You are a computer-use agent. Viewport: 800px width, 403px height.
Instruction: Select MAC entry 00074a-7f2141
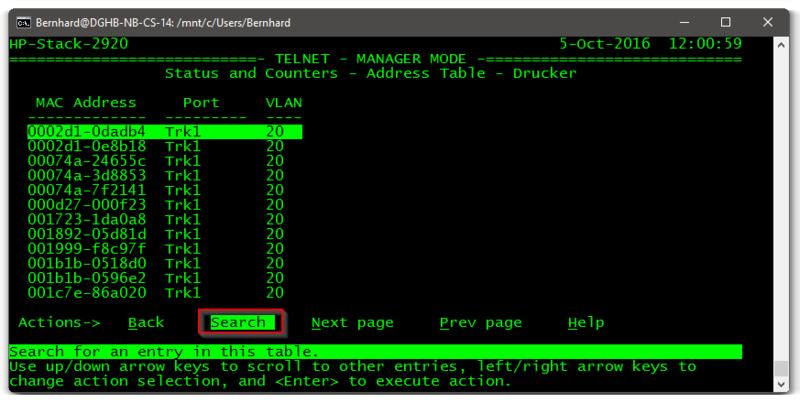tap(86, 190)
